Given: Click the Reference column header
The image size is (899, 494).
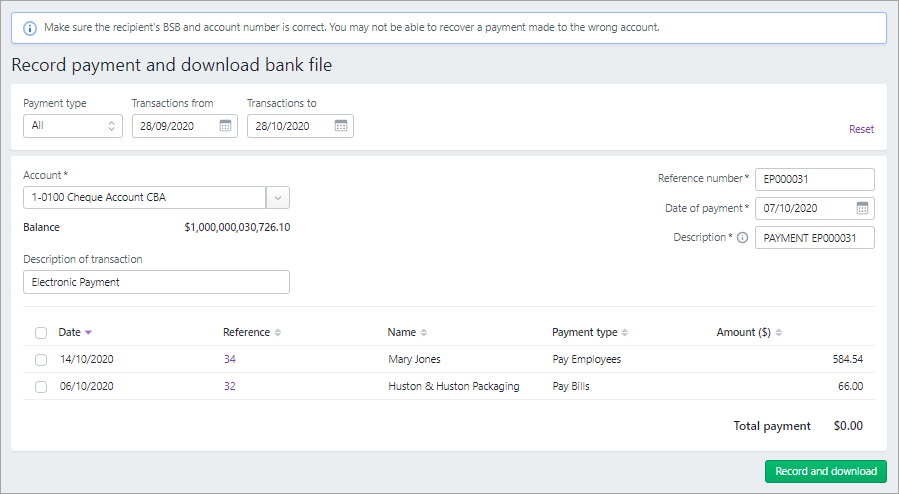Looking at the screenshot, I should coord(246,332).
